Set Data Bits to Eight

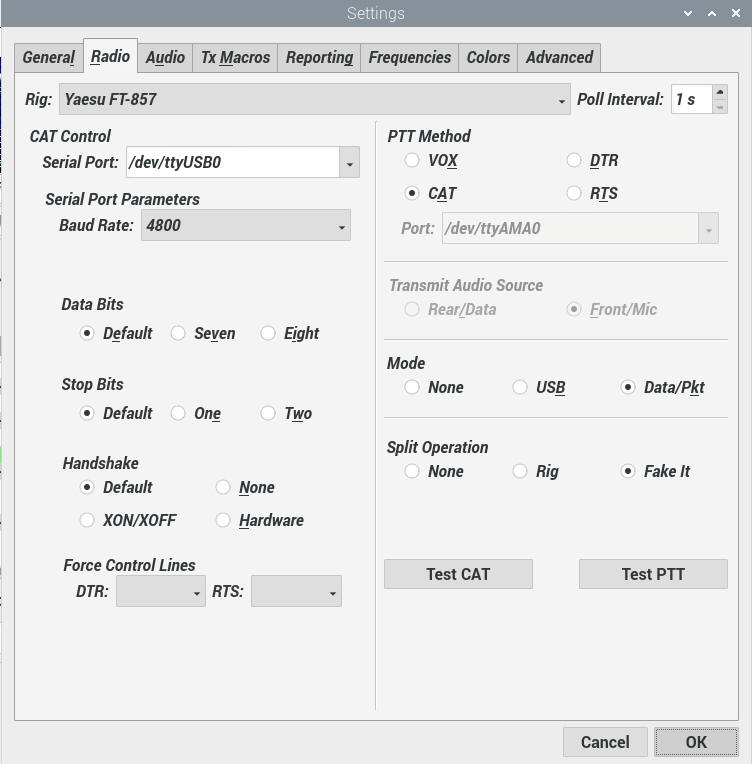pyautogui.click(x=268, y=334)
